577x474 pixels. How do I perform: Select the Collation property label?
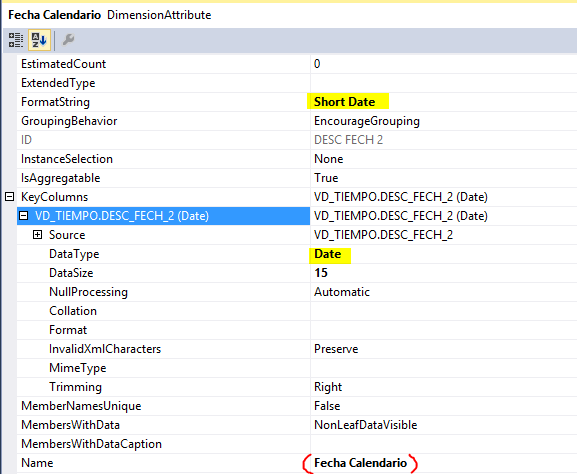pyautogui.click(x=73, y=311)
